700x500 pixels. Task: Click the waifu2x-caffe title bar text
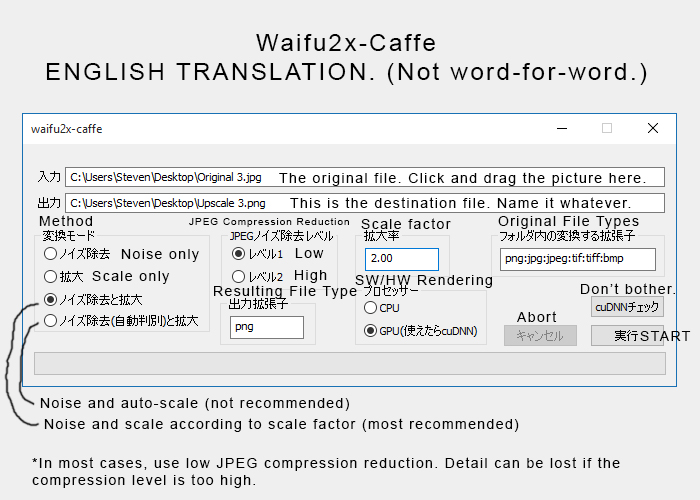pos(67,129)
